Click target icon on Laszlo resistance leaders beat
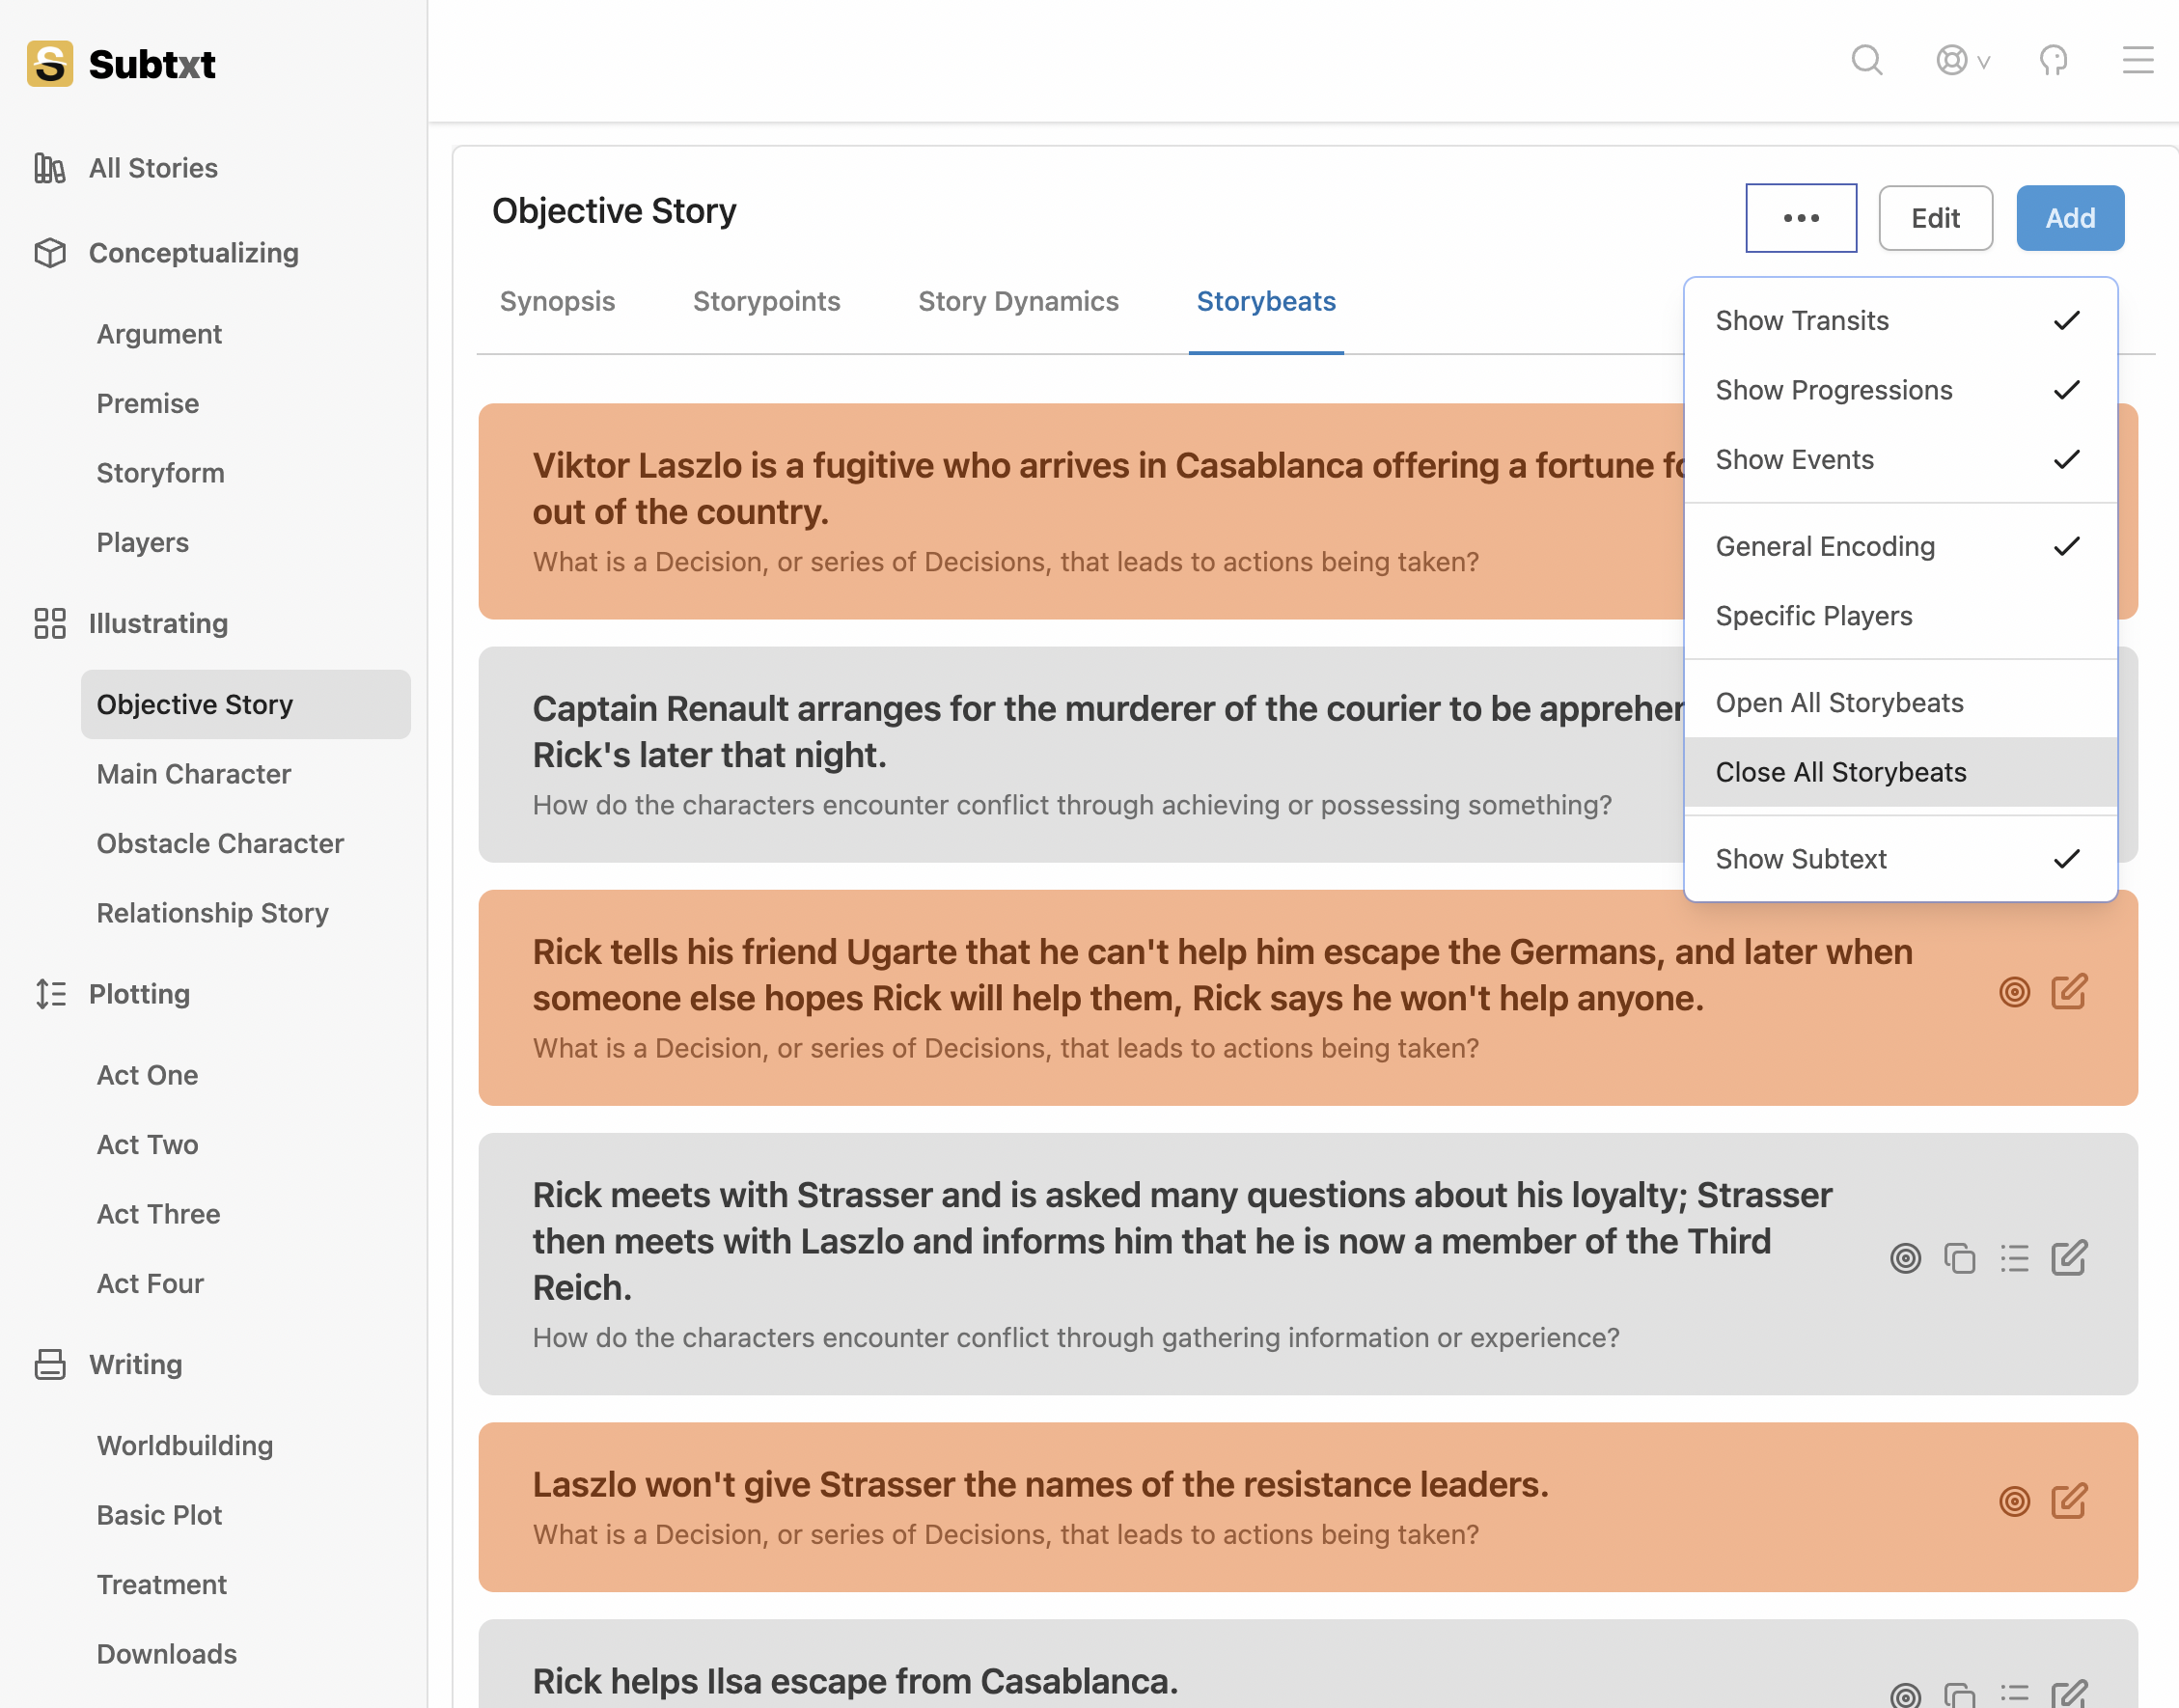 point(2014,1501)
